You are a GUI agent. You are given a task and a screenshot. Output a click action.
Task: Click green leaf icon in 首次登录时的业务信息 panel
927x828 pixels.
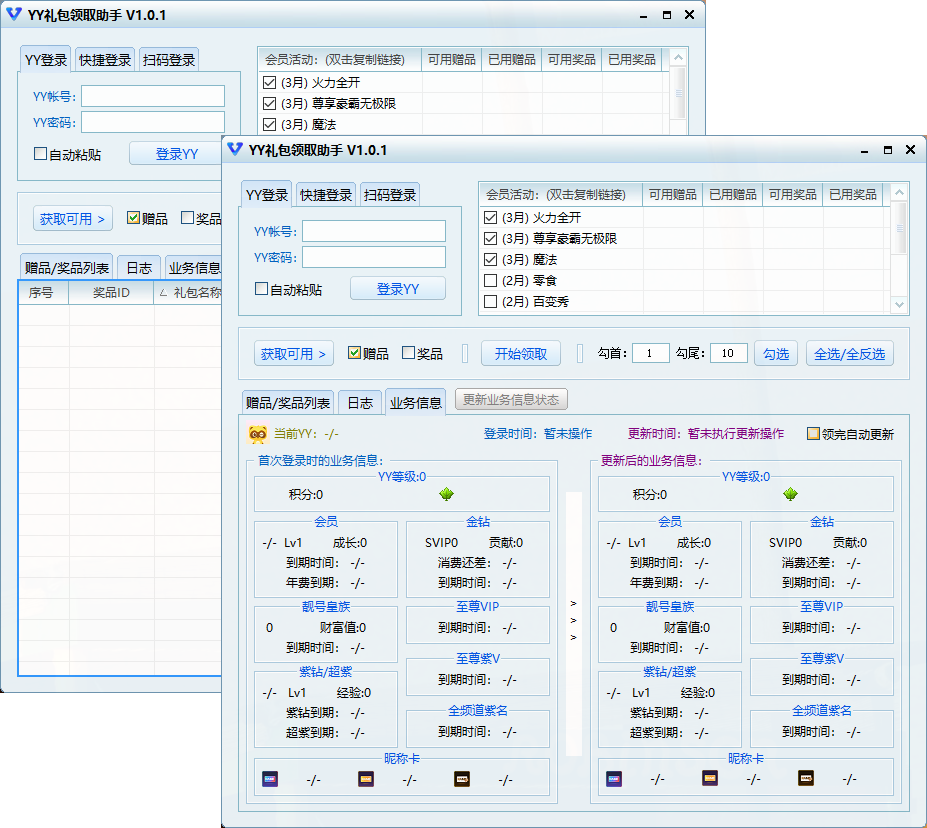tap(446, 494)
